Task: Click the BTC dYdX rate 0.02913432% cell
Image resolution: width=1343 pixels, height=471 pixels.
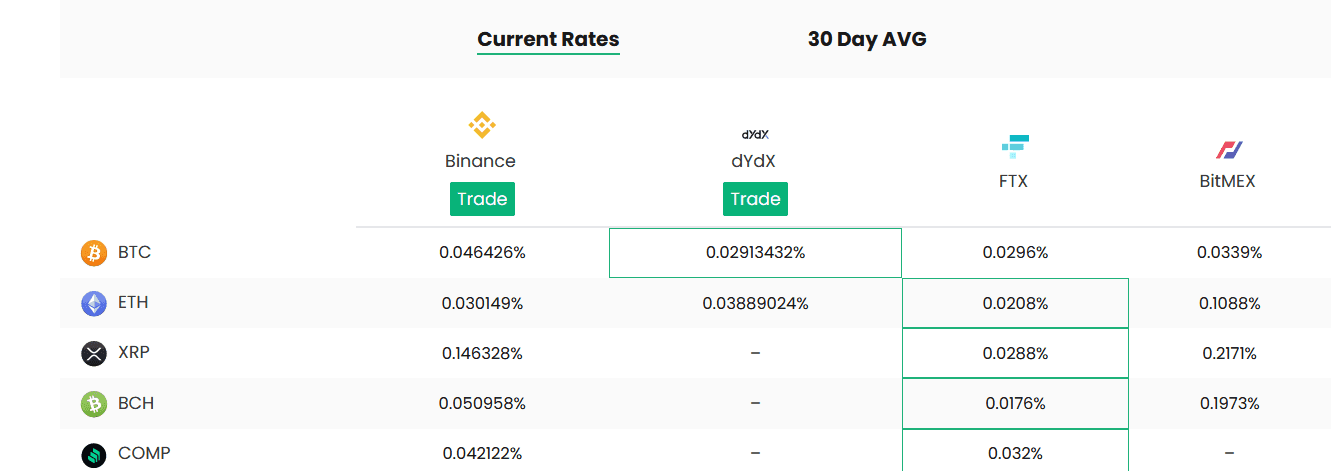Action: tap(755, 253)
